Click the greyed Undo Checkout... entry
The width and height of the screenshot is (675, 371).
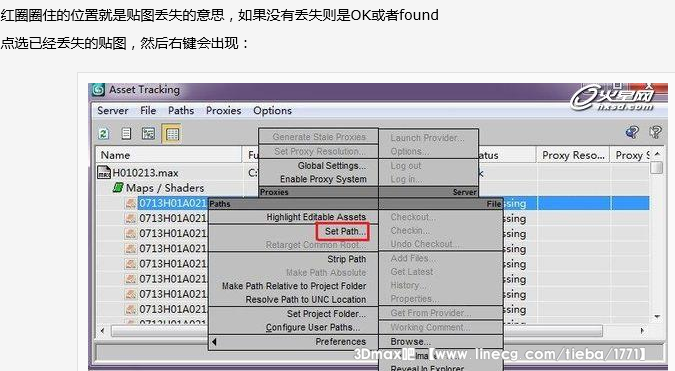(x=425, y=244)
